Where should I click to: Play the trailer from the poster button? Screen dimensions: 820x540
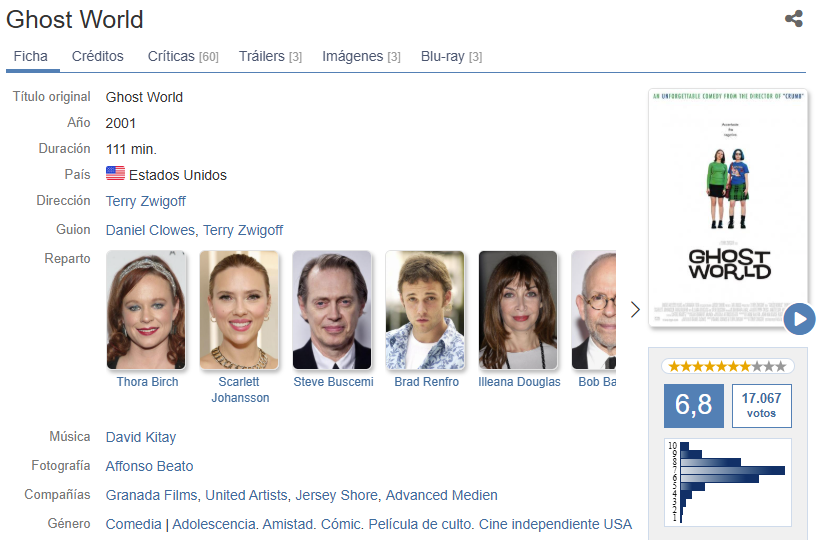(x=799, y=318)
